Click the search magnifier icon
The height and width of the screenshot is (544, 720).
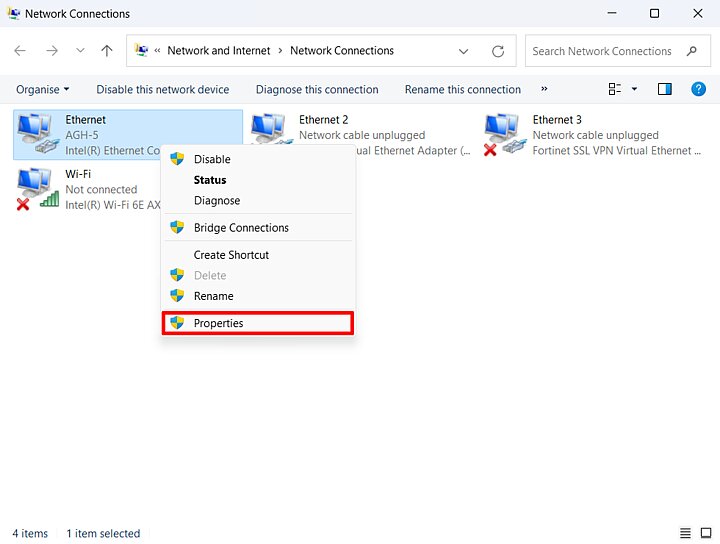692,51
